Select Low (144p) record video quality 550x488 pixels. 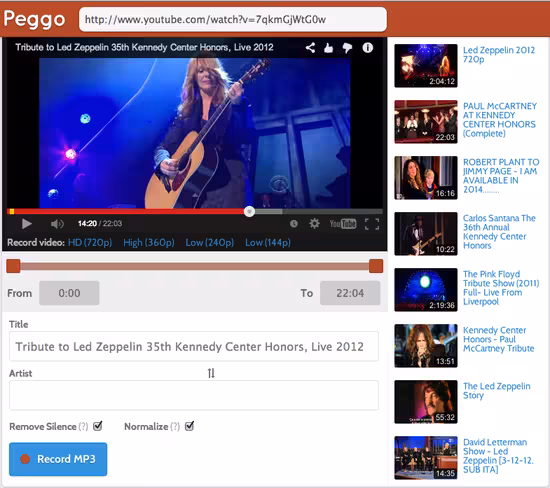click(x=268, y=243)
